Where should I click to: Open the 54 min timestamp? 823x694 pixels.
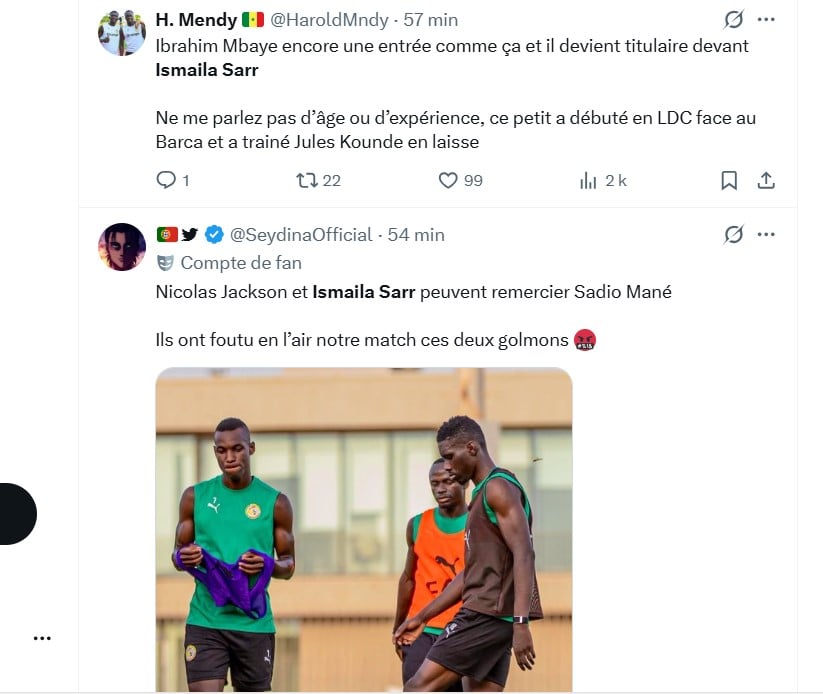(416, 235)
